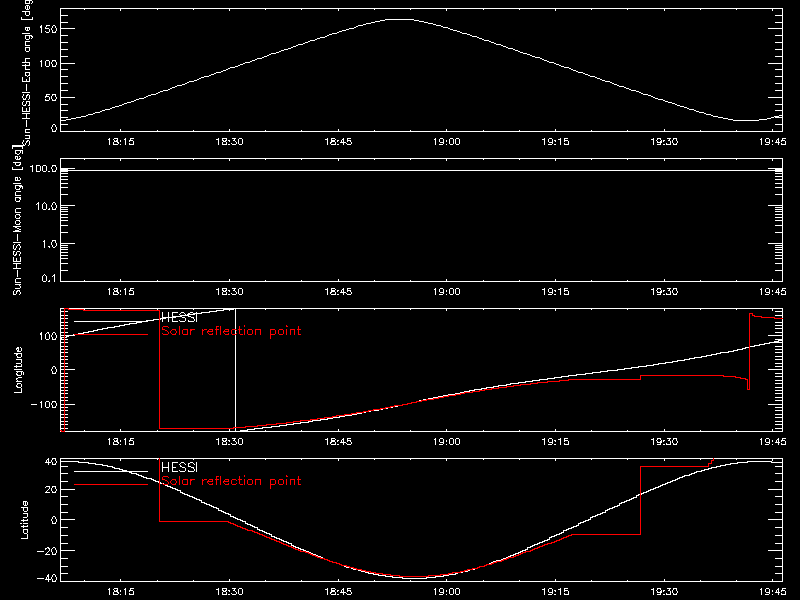Screen dimensions: 800x600
Task: Select Solar reflection point label in Longitude plot
Action: (231, 331)
